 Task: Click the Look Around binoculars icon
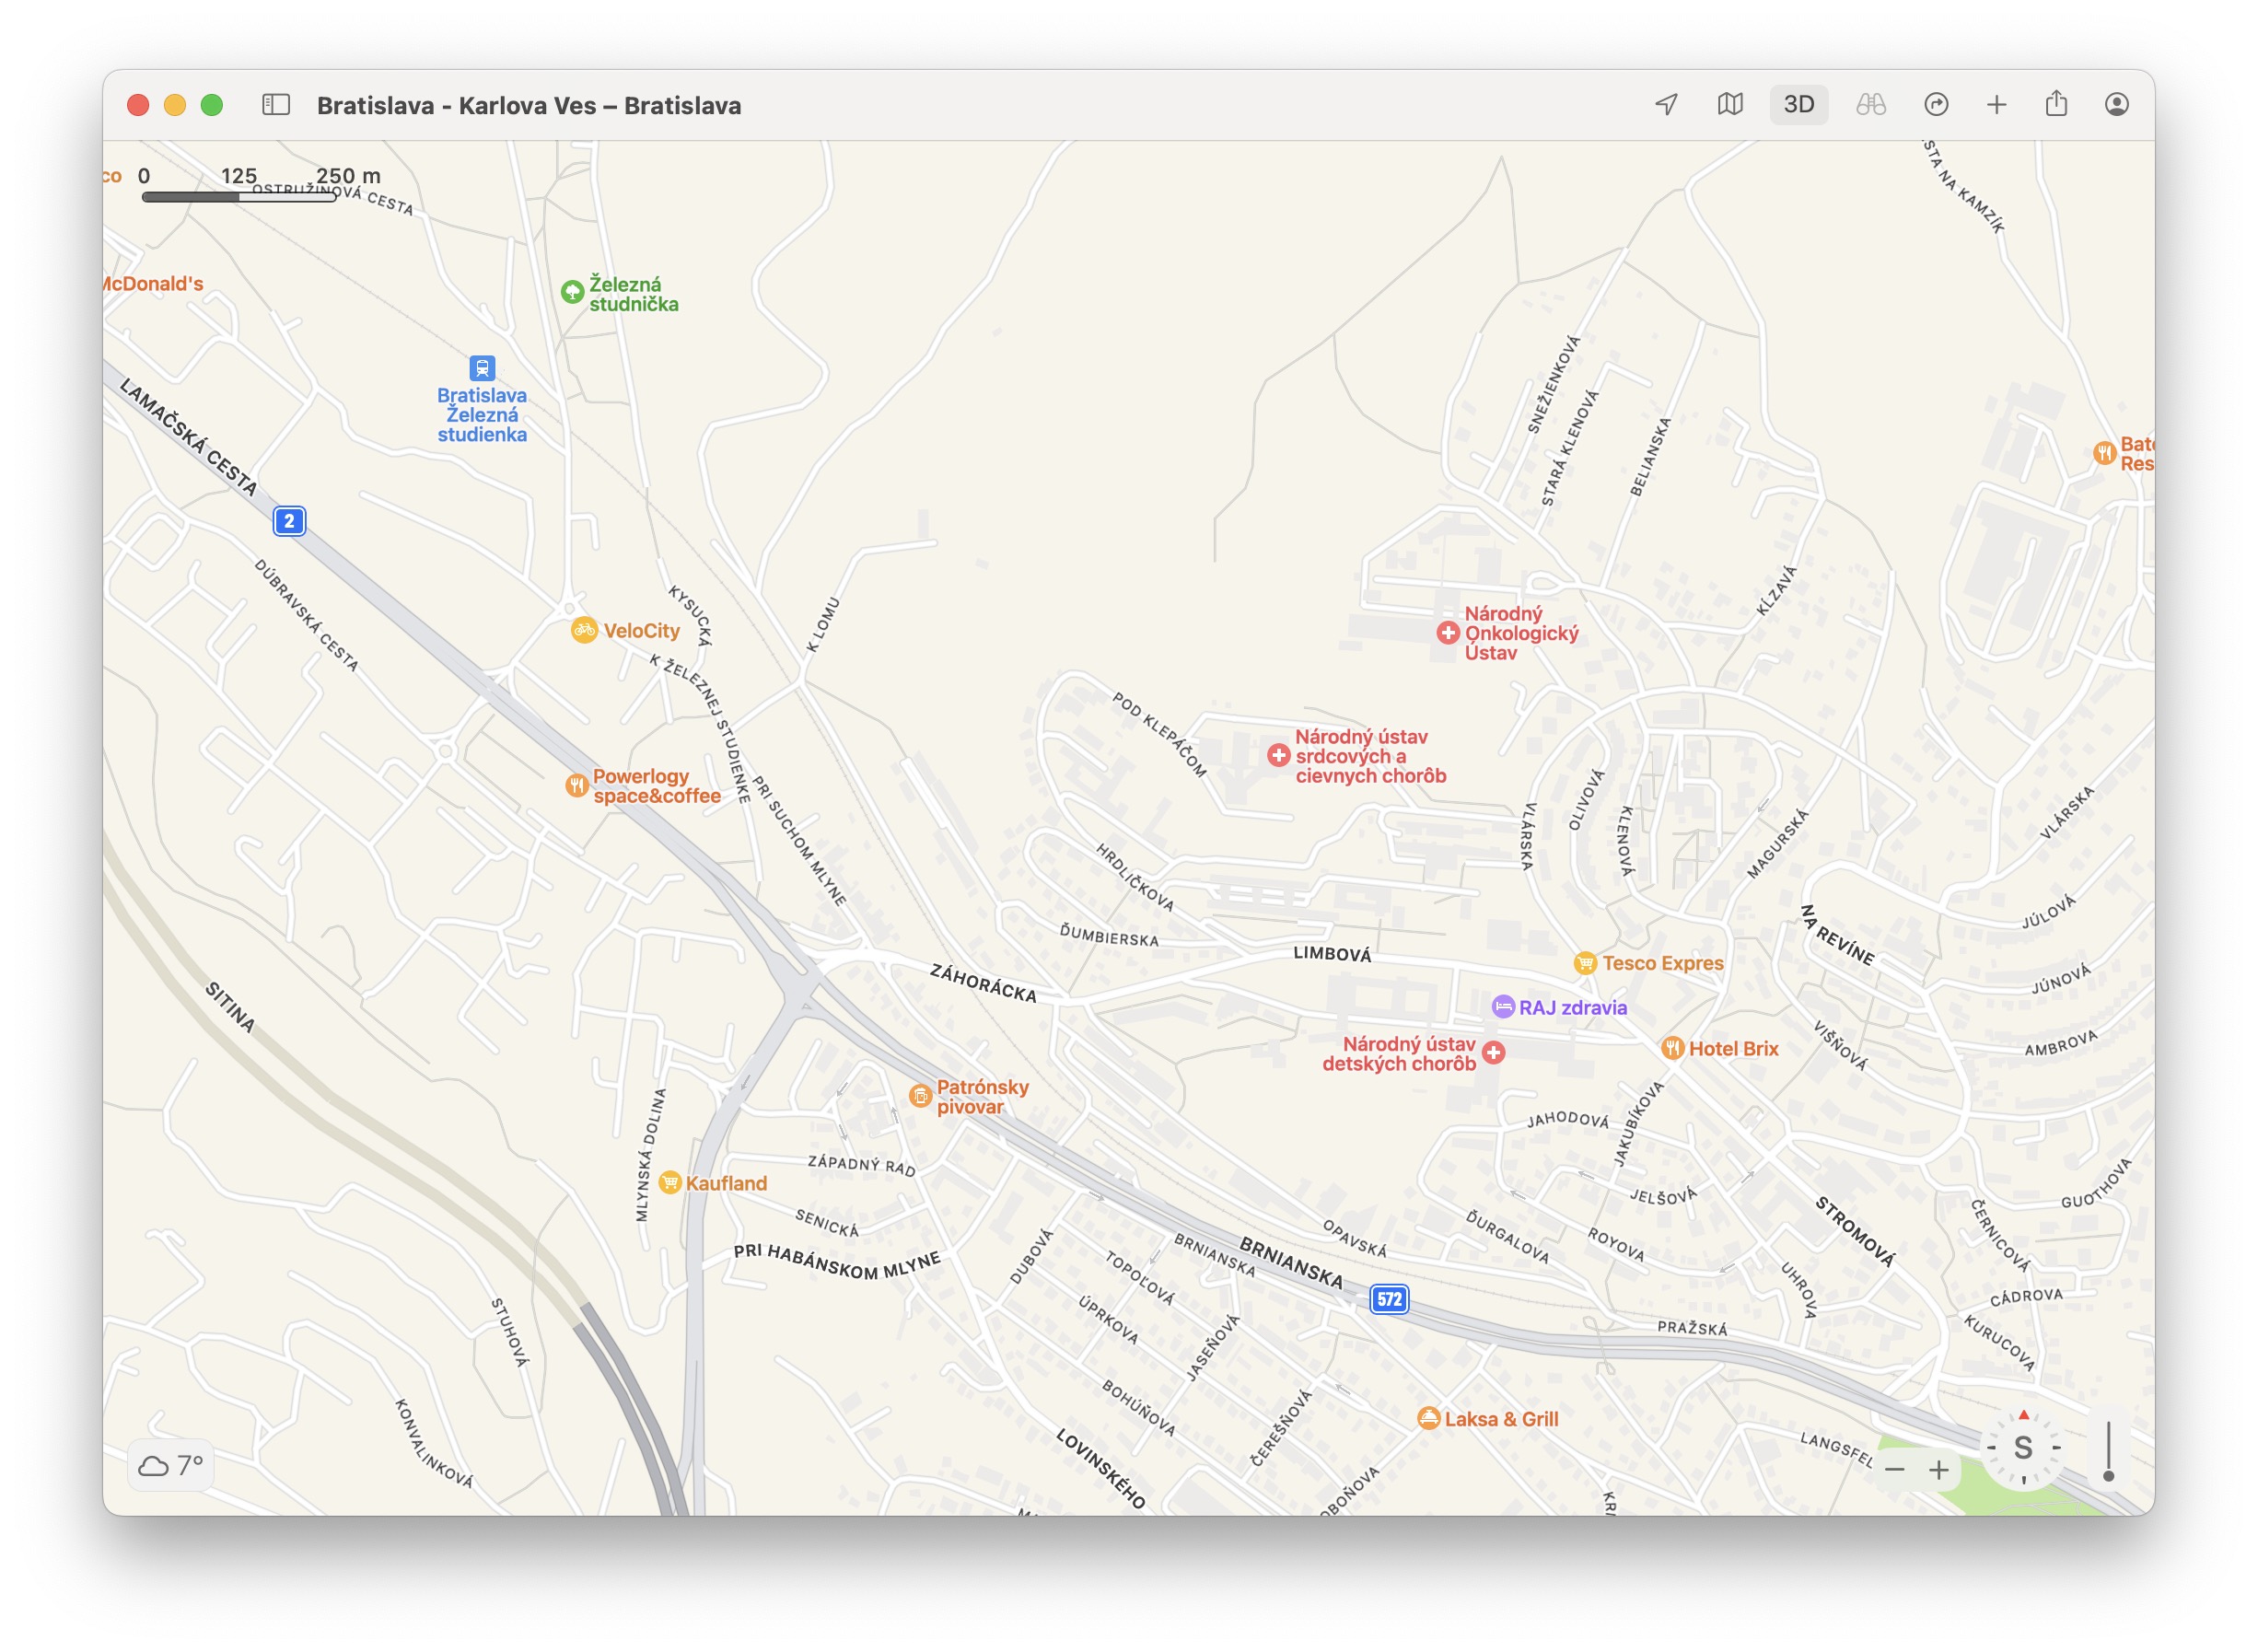click(1870, 105)
